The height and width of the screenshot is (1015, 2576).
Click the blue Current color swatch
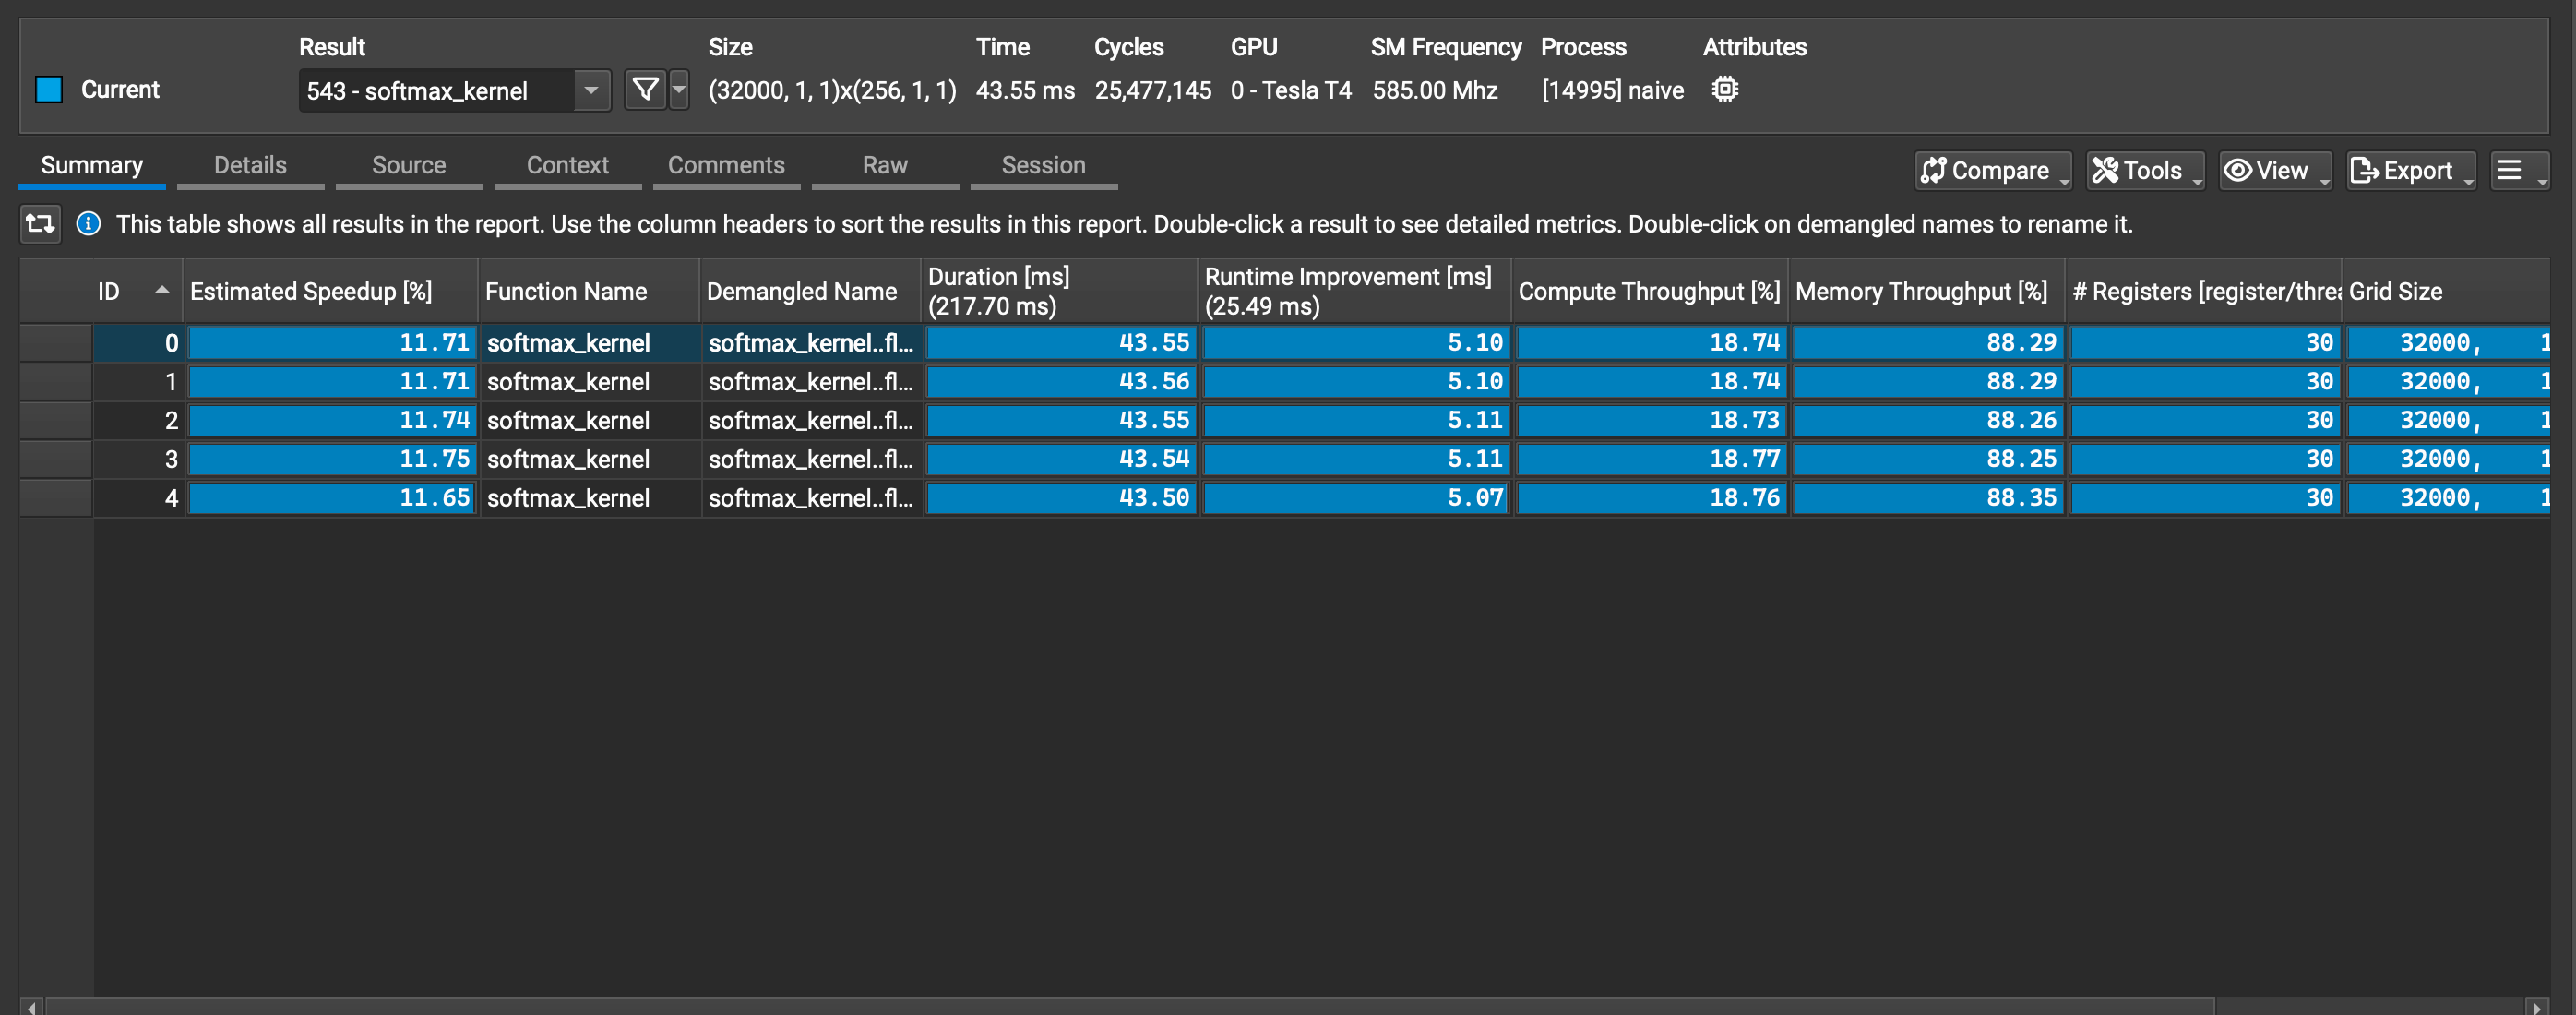click(x=49, y=89)
